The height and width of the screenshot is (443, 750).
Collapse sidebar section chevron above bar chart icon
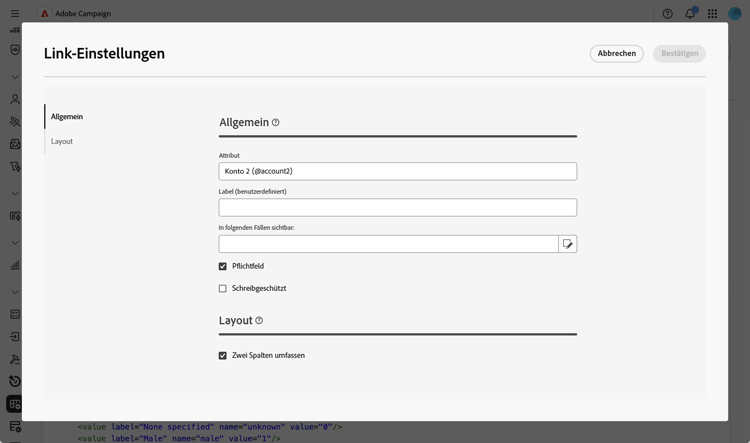[x=15, y=243]
